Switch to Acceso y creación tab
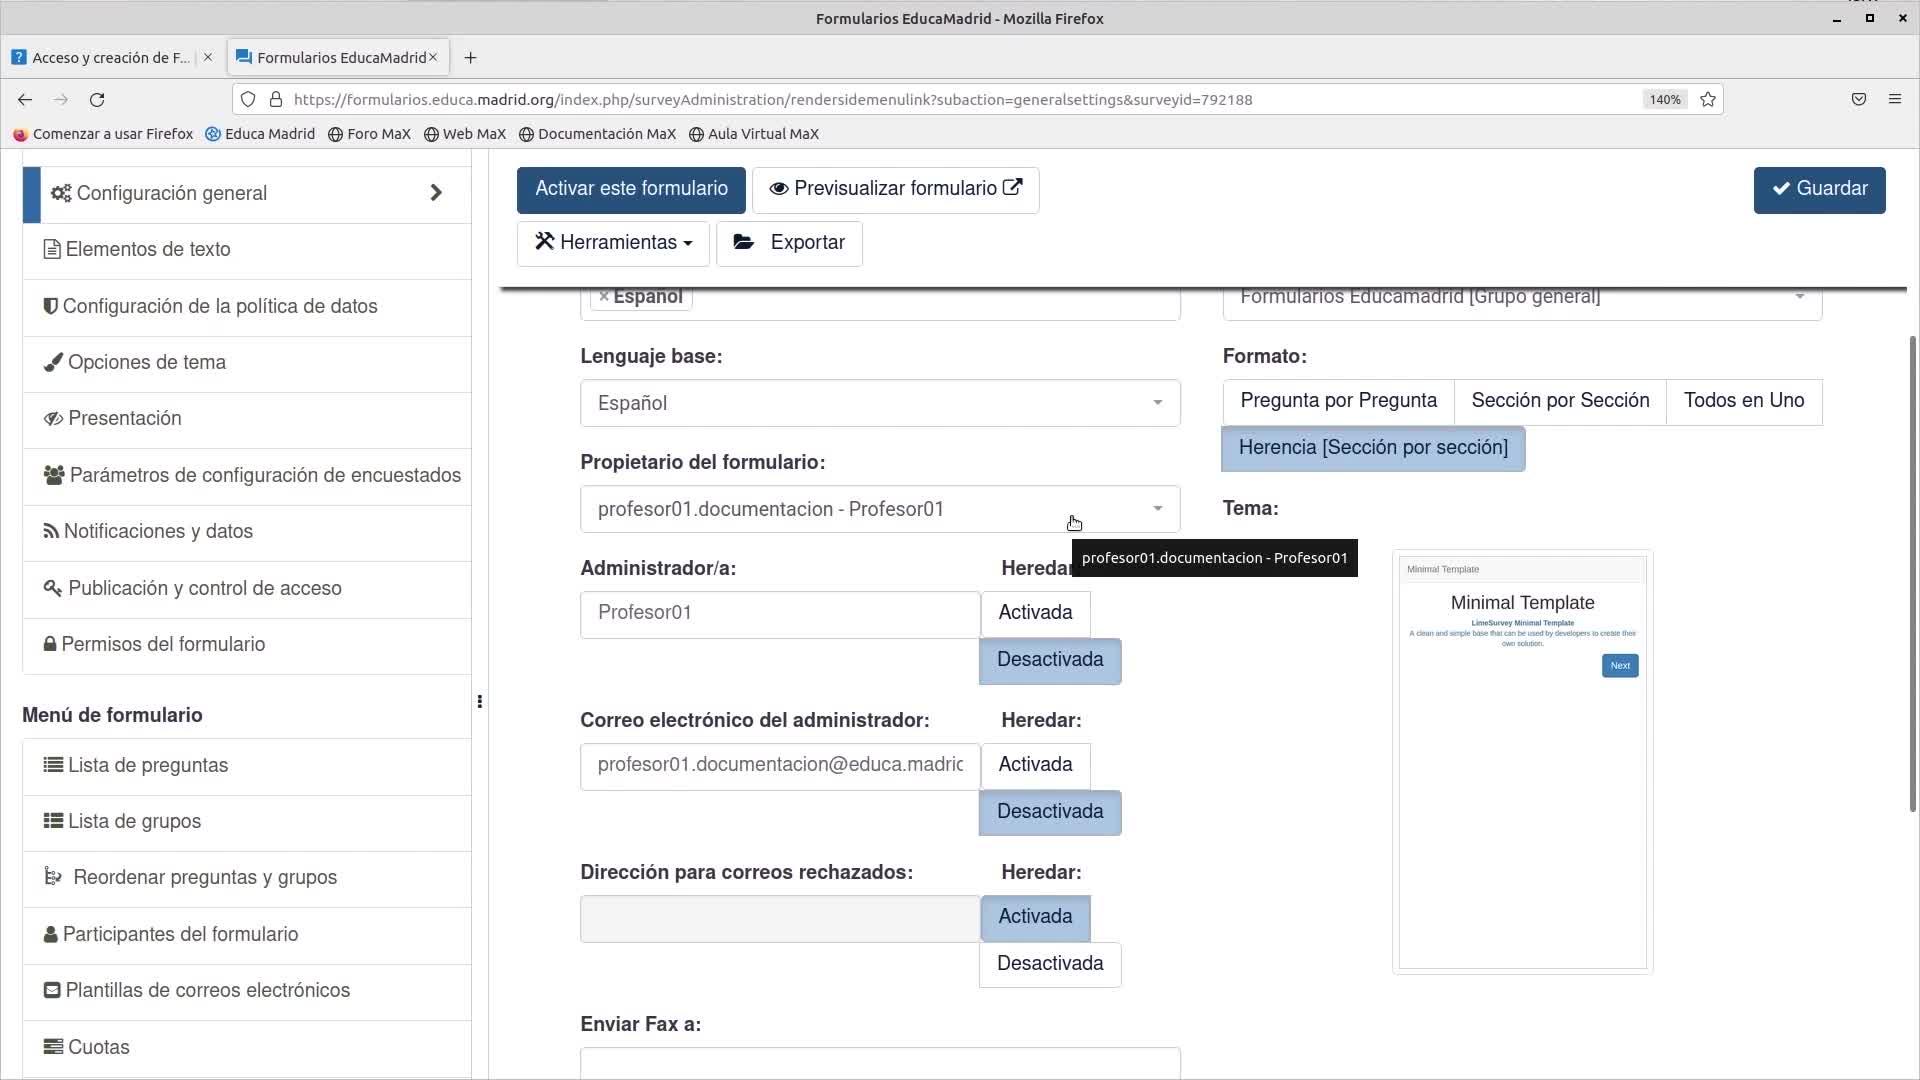 110,58
